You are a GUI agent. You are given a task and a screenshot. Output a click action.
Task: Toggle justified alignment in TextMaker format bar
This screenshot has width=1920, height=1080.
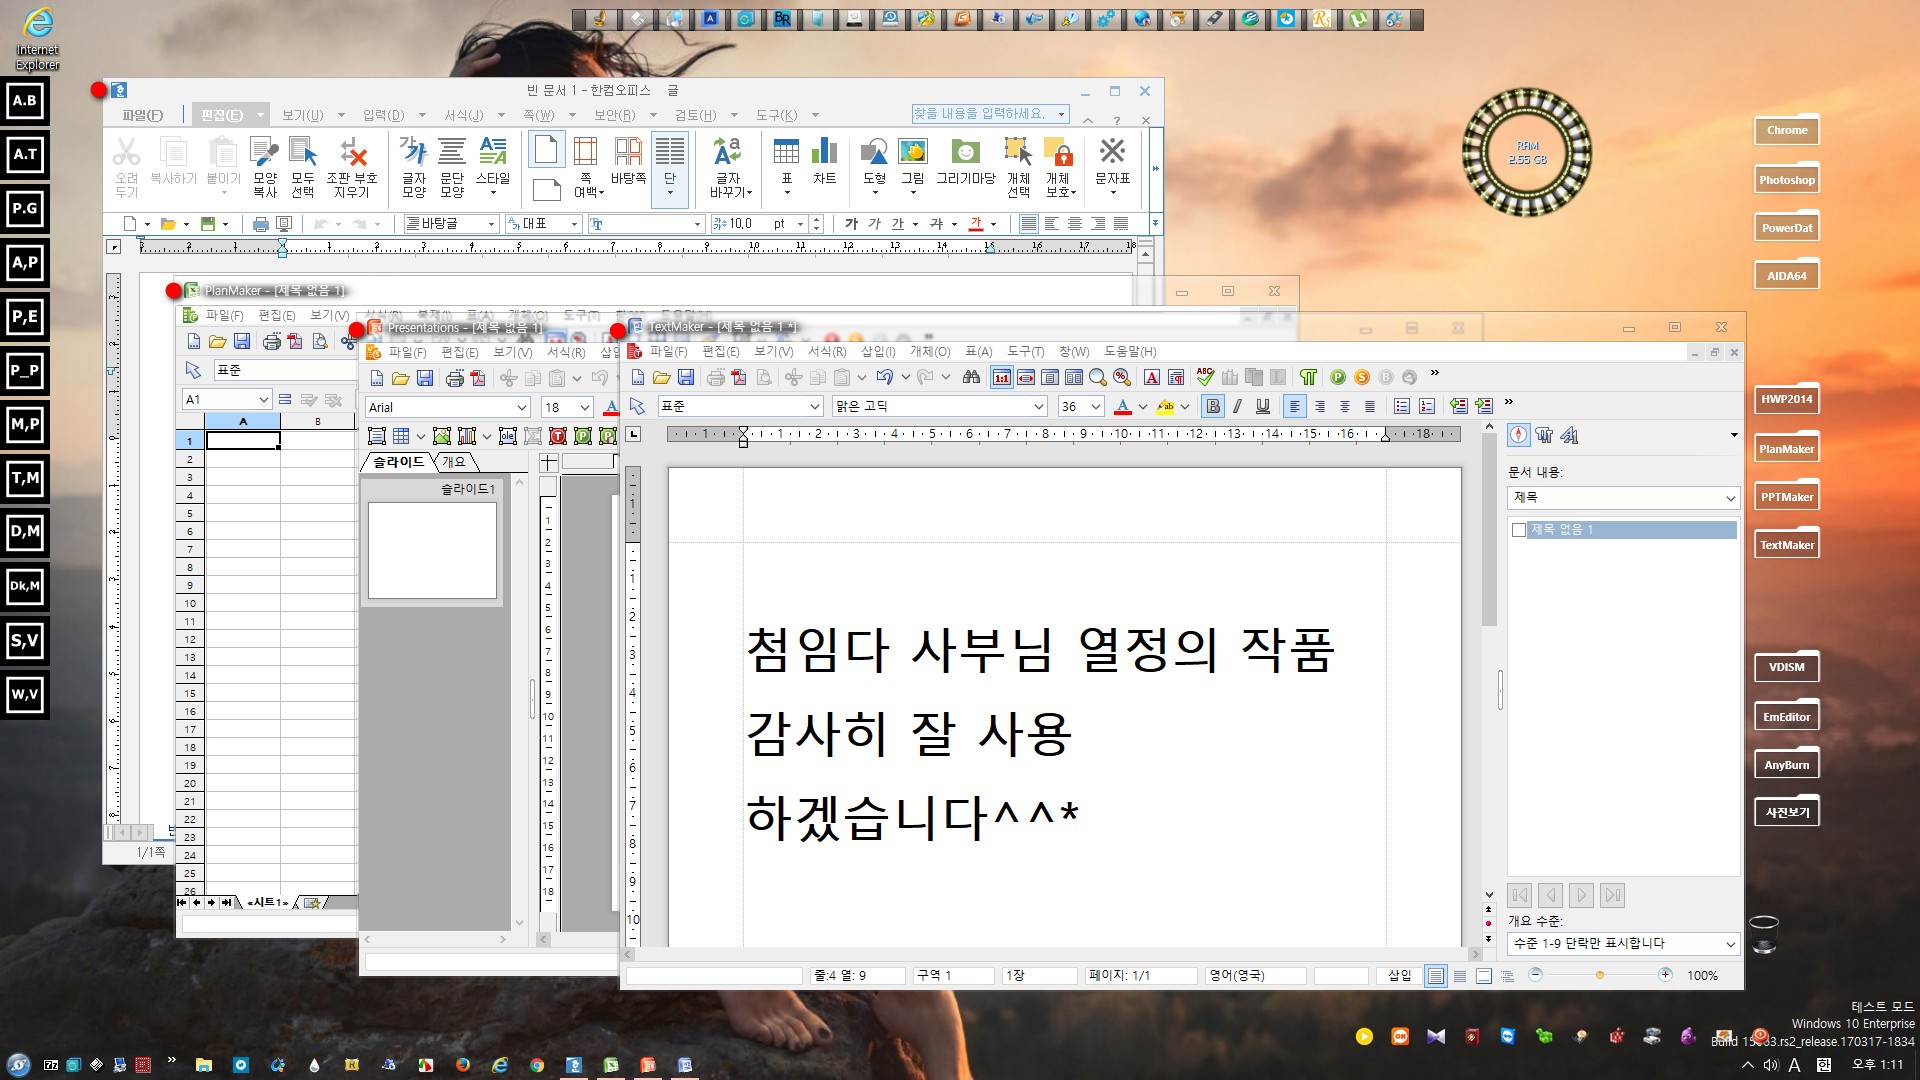(1370, 406)
